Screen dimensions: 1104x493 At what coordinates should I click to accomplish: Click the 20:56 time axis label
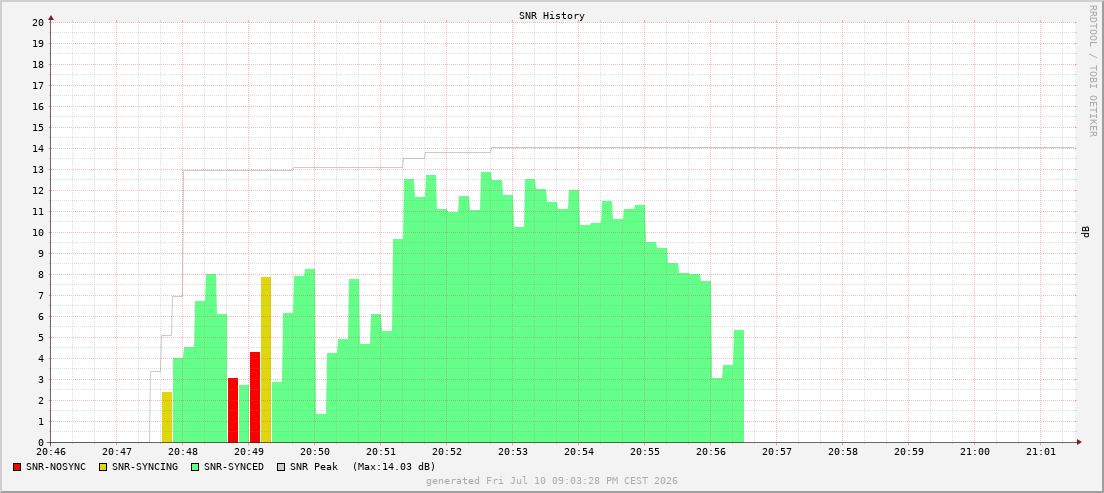coord(711,451)
